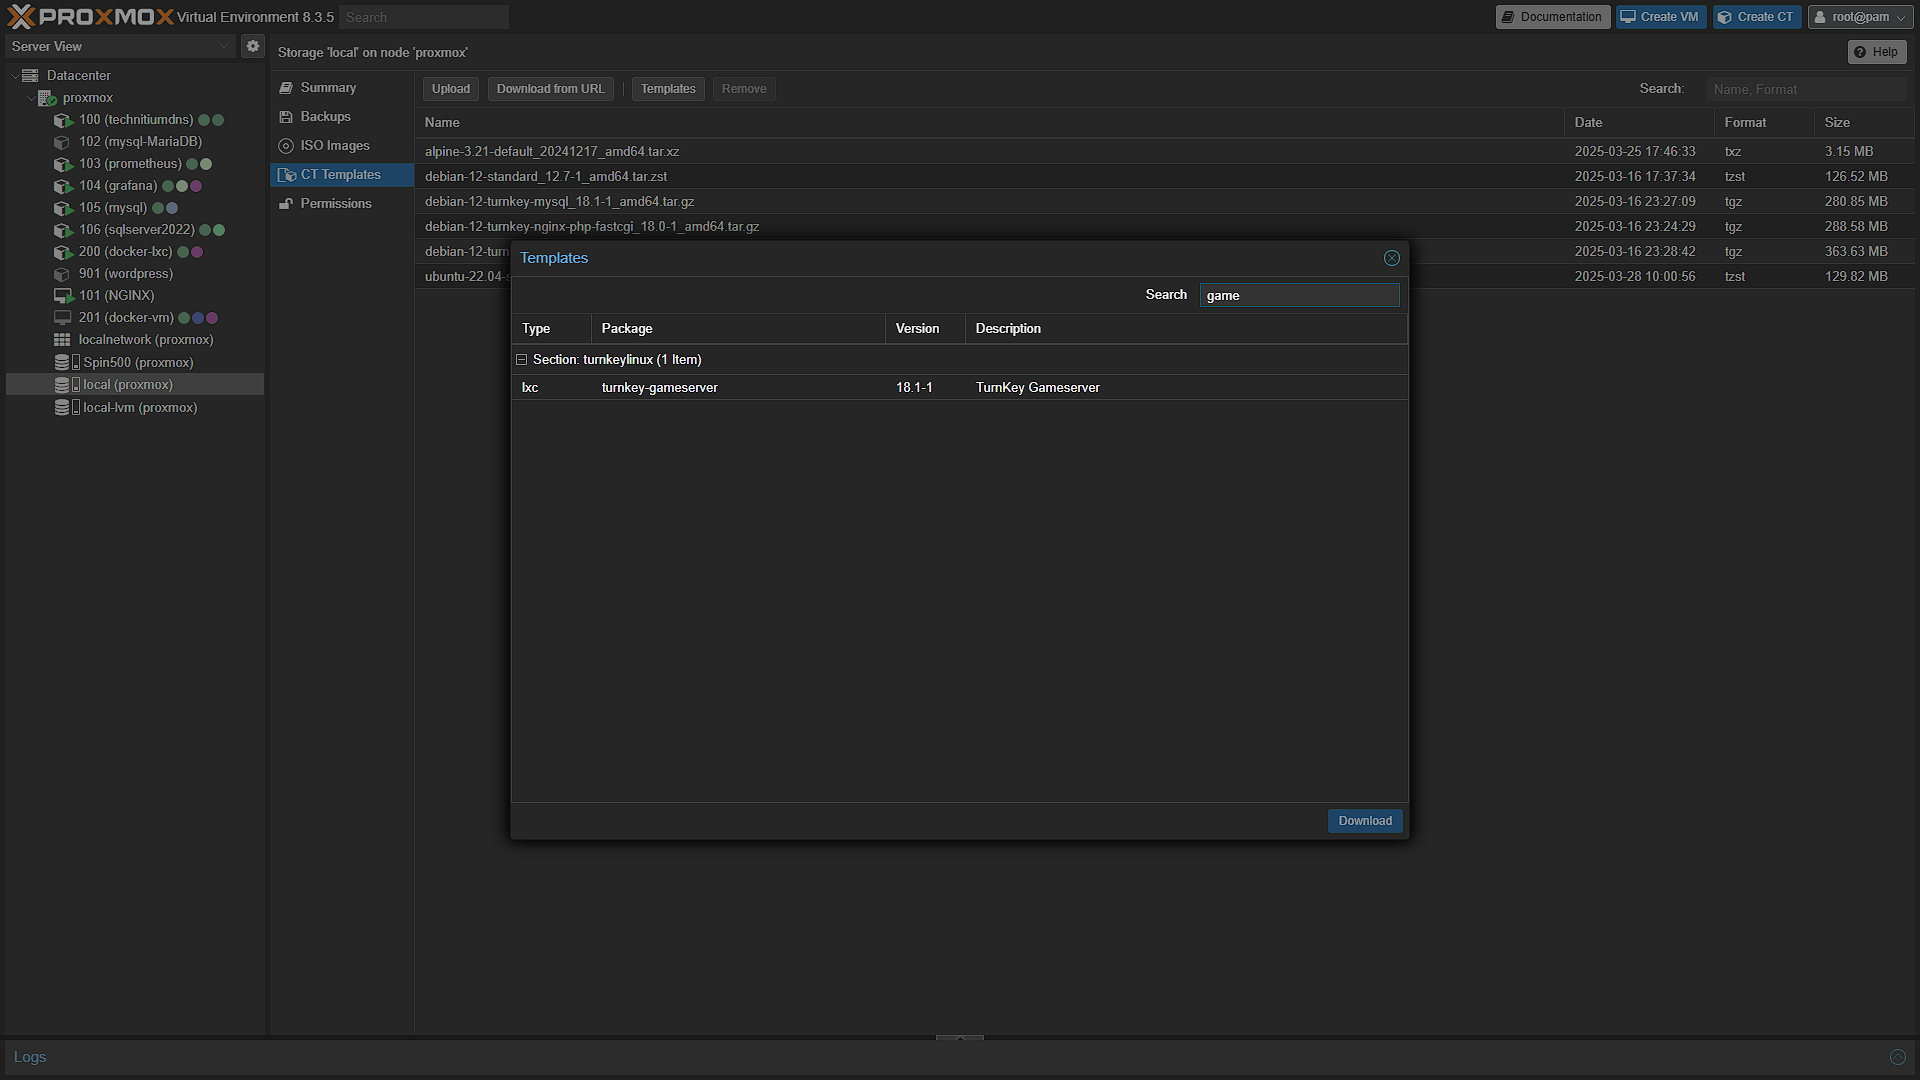Select debian-12-standard_12.7-1 template row
This screenshot has height=1080, width=1920.
point(1164,177)
